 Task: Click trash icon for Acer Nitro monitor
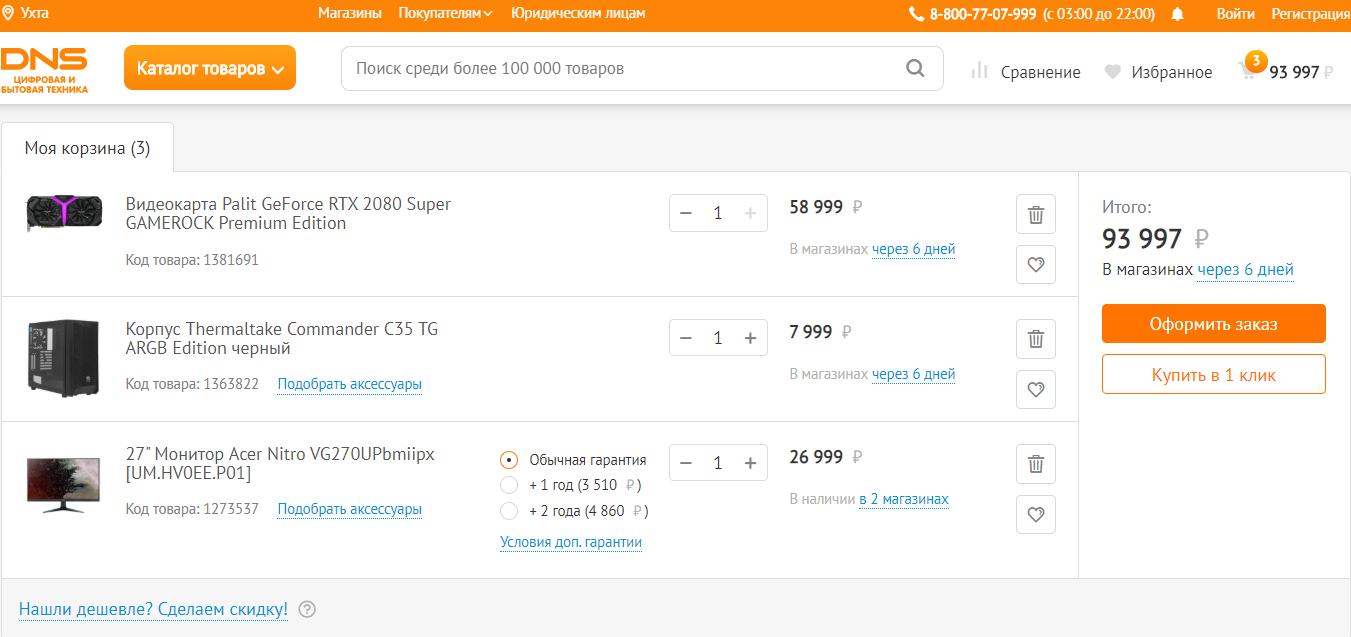coord(1036,464)
